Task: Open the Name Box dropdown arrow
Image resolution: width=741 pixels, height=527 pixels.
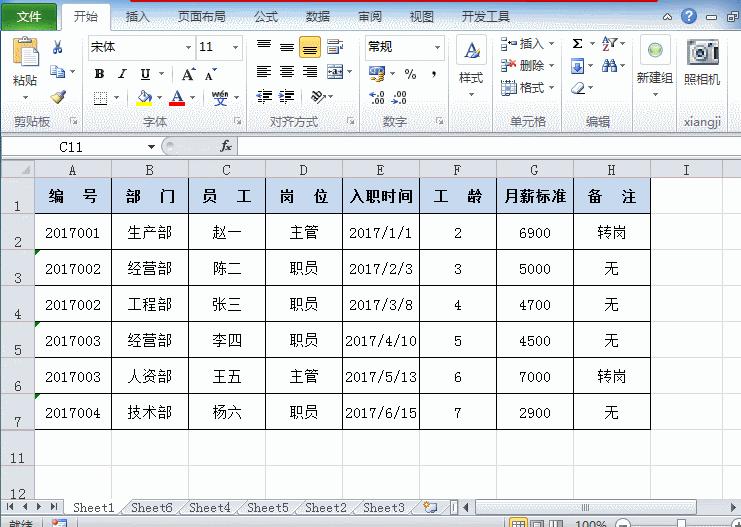Action: point(151,147)
